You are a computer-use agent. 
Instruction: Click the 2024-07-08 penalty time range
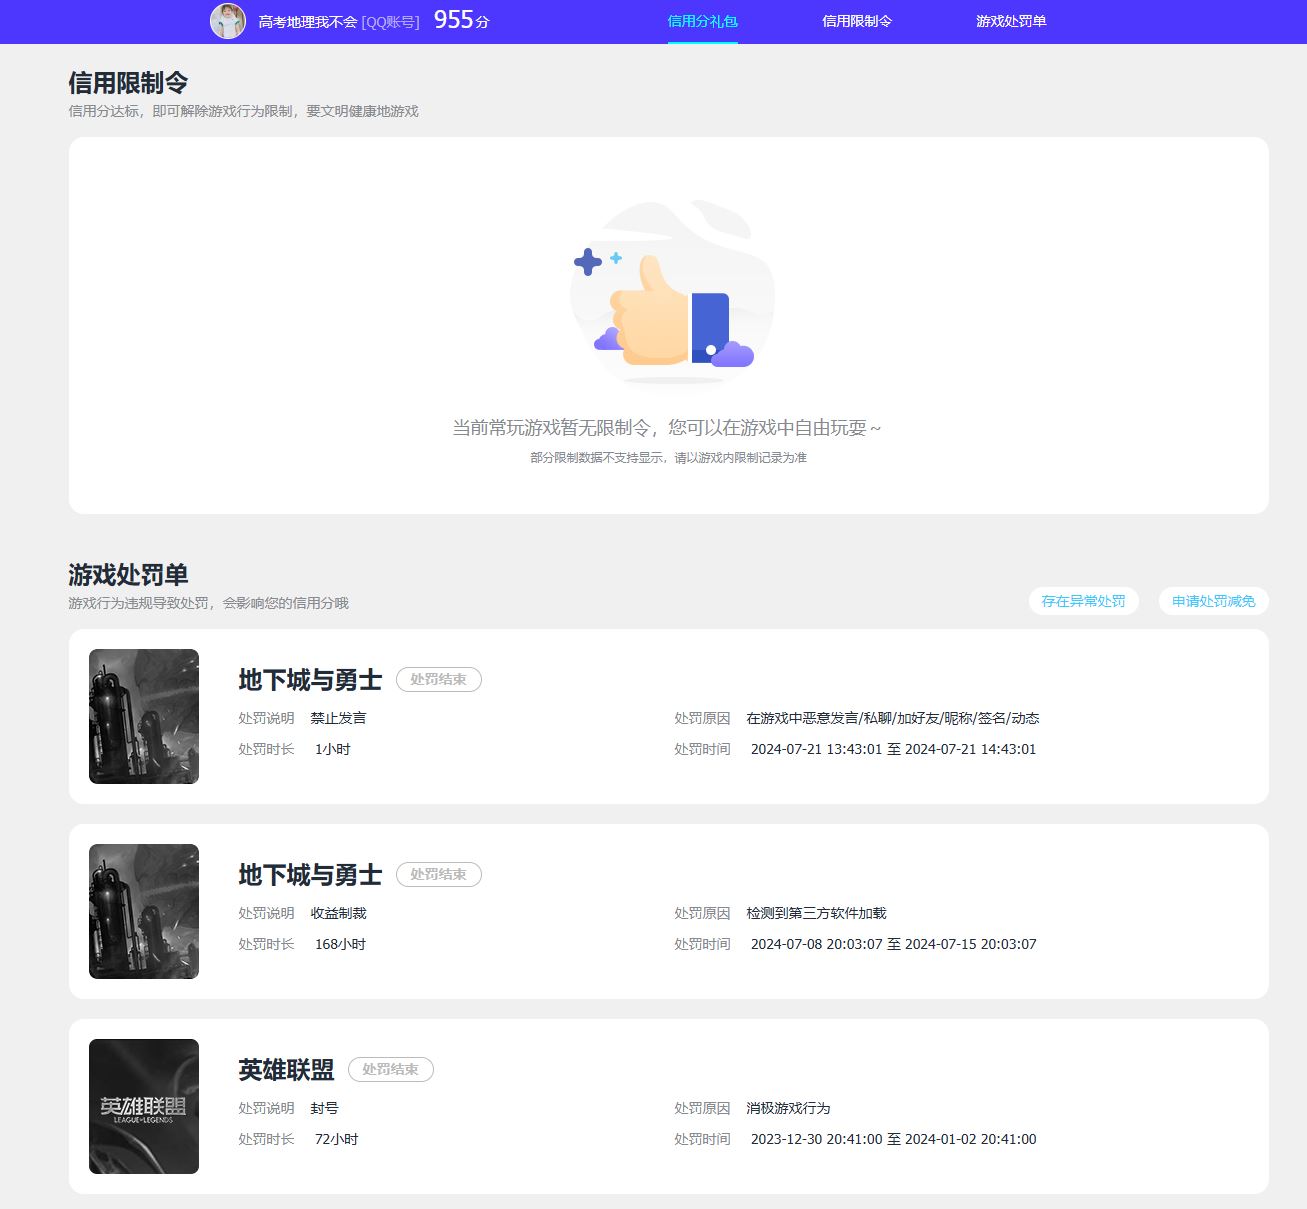[x=894, y=944]
